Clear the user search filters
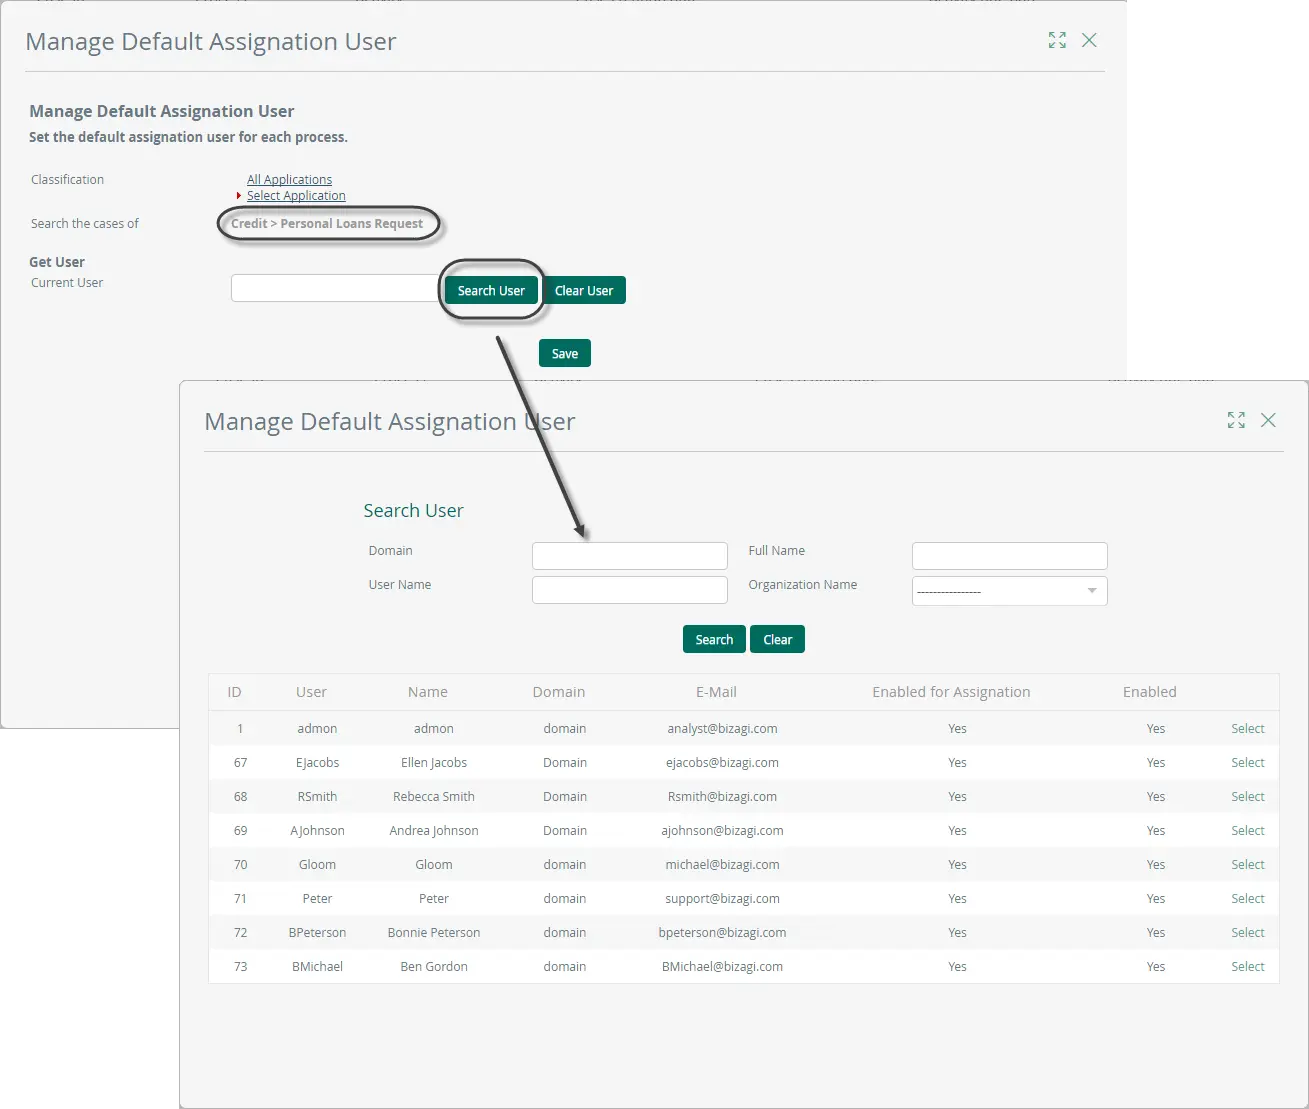This screenshot has width=1309, height=1109. click(x=777, y=639)
